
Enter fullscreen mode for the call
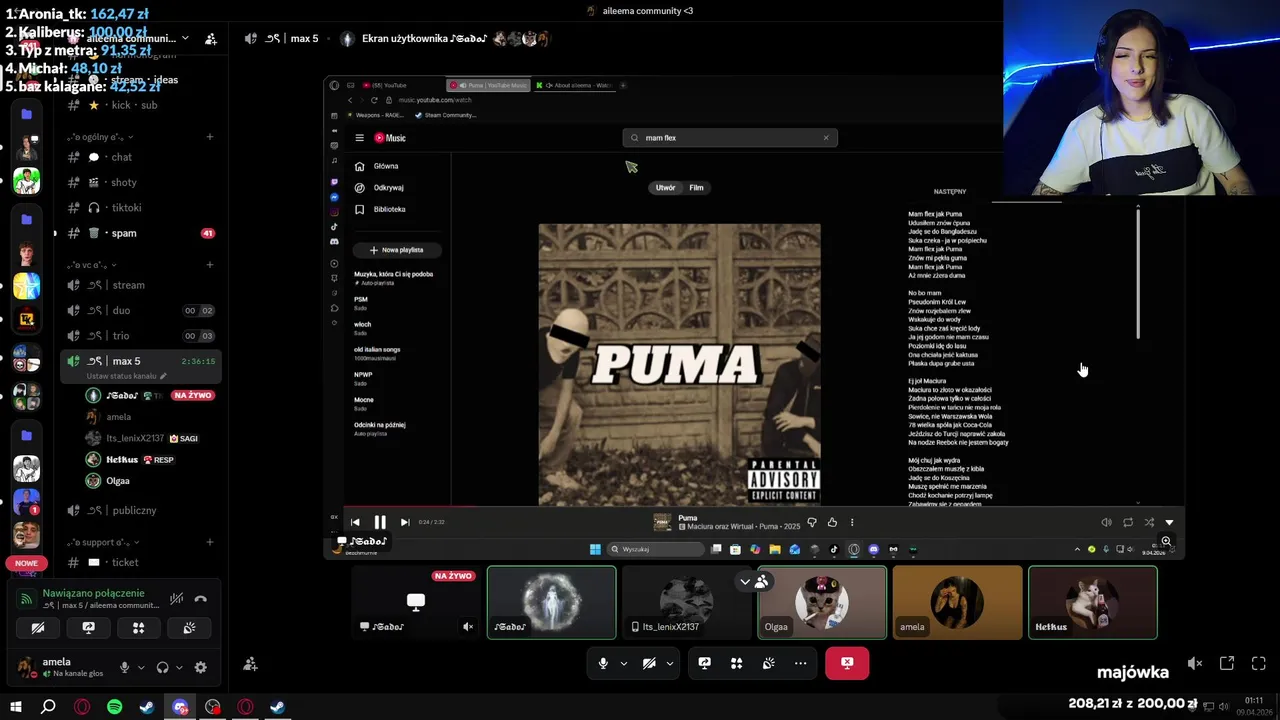click(1259, 663)
